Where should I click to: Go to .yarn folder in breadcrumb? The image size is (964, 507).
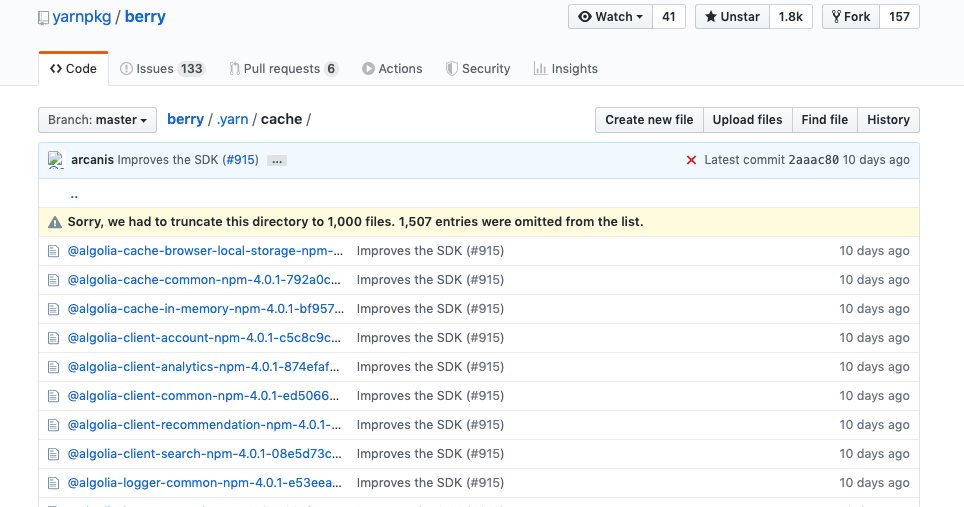pos(232,119)
